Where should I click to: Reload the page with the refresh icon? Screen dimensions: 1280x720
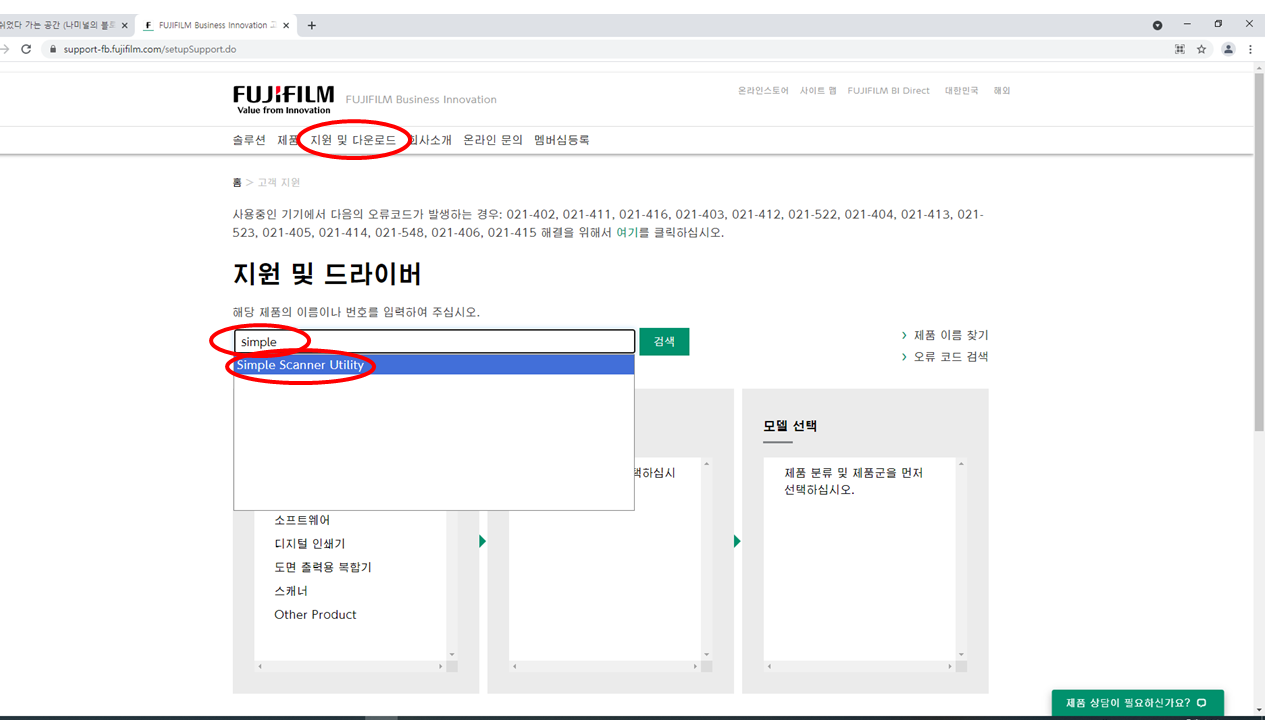pos(26,49)
